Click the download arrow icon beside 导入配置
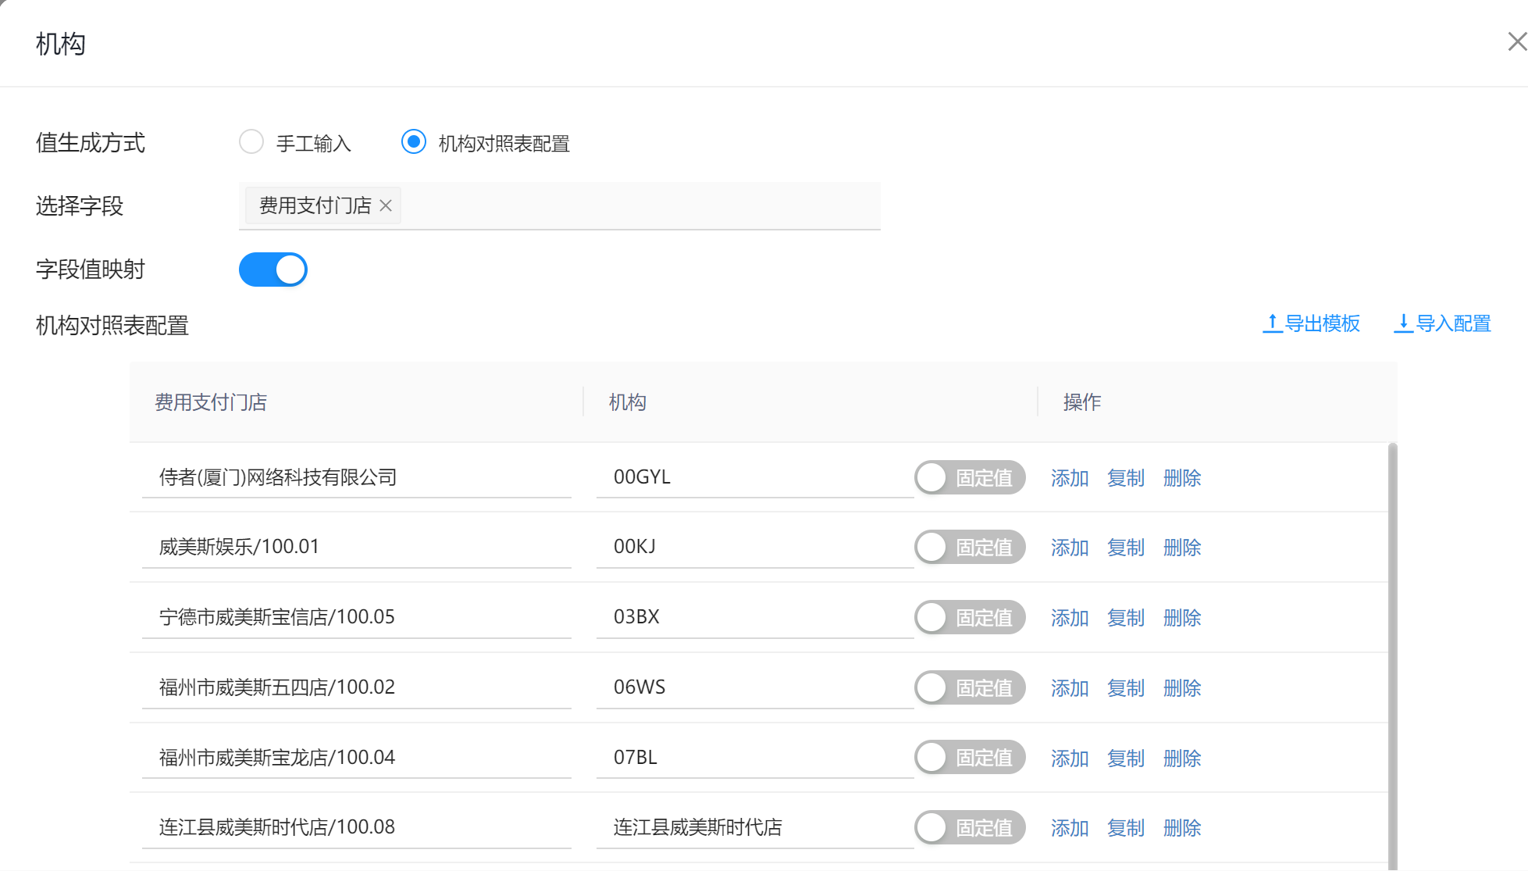The image size is (1528, 871). click(1404, 323)
